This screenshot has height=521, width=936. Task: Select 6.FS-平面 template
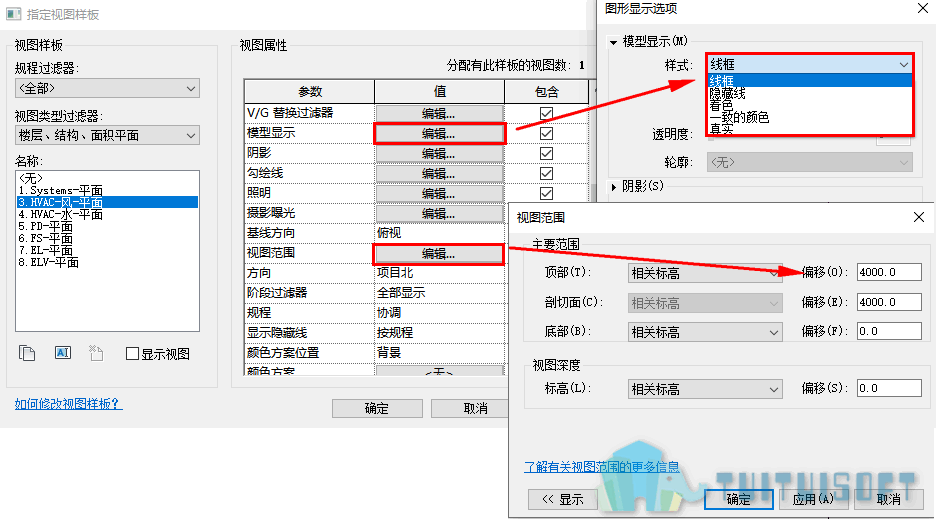tap(45, 238)
